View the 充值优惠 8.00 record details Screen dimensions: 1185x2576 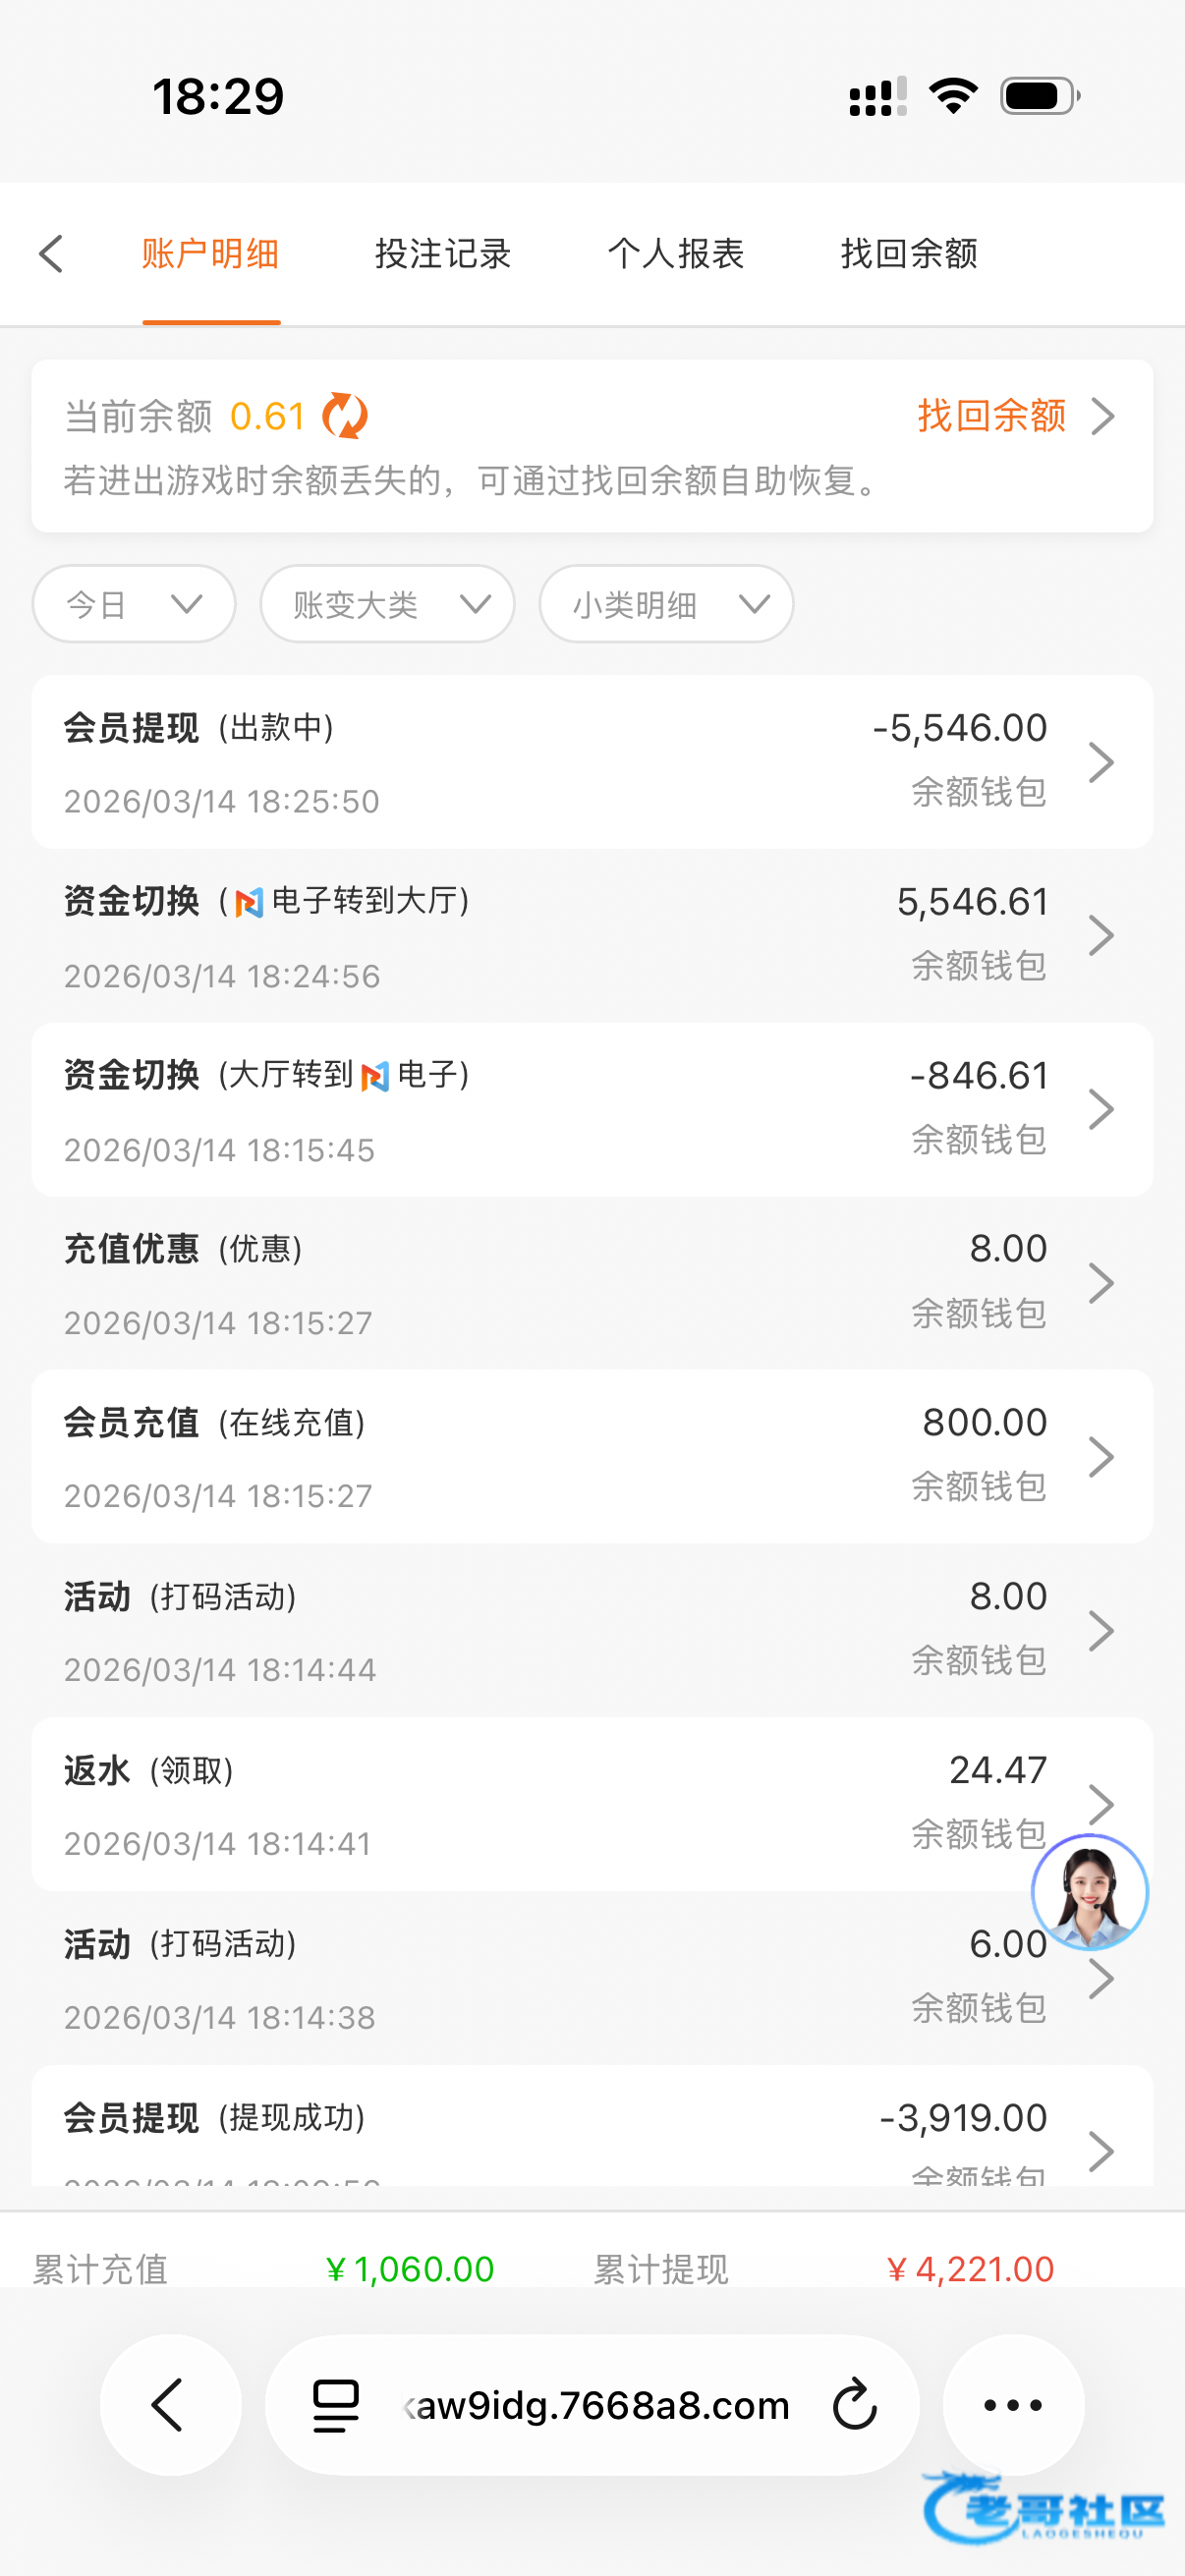(x=592, y=1284)
